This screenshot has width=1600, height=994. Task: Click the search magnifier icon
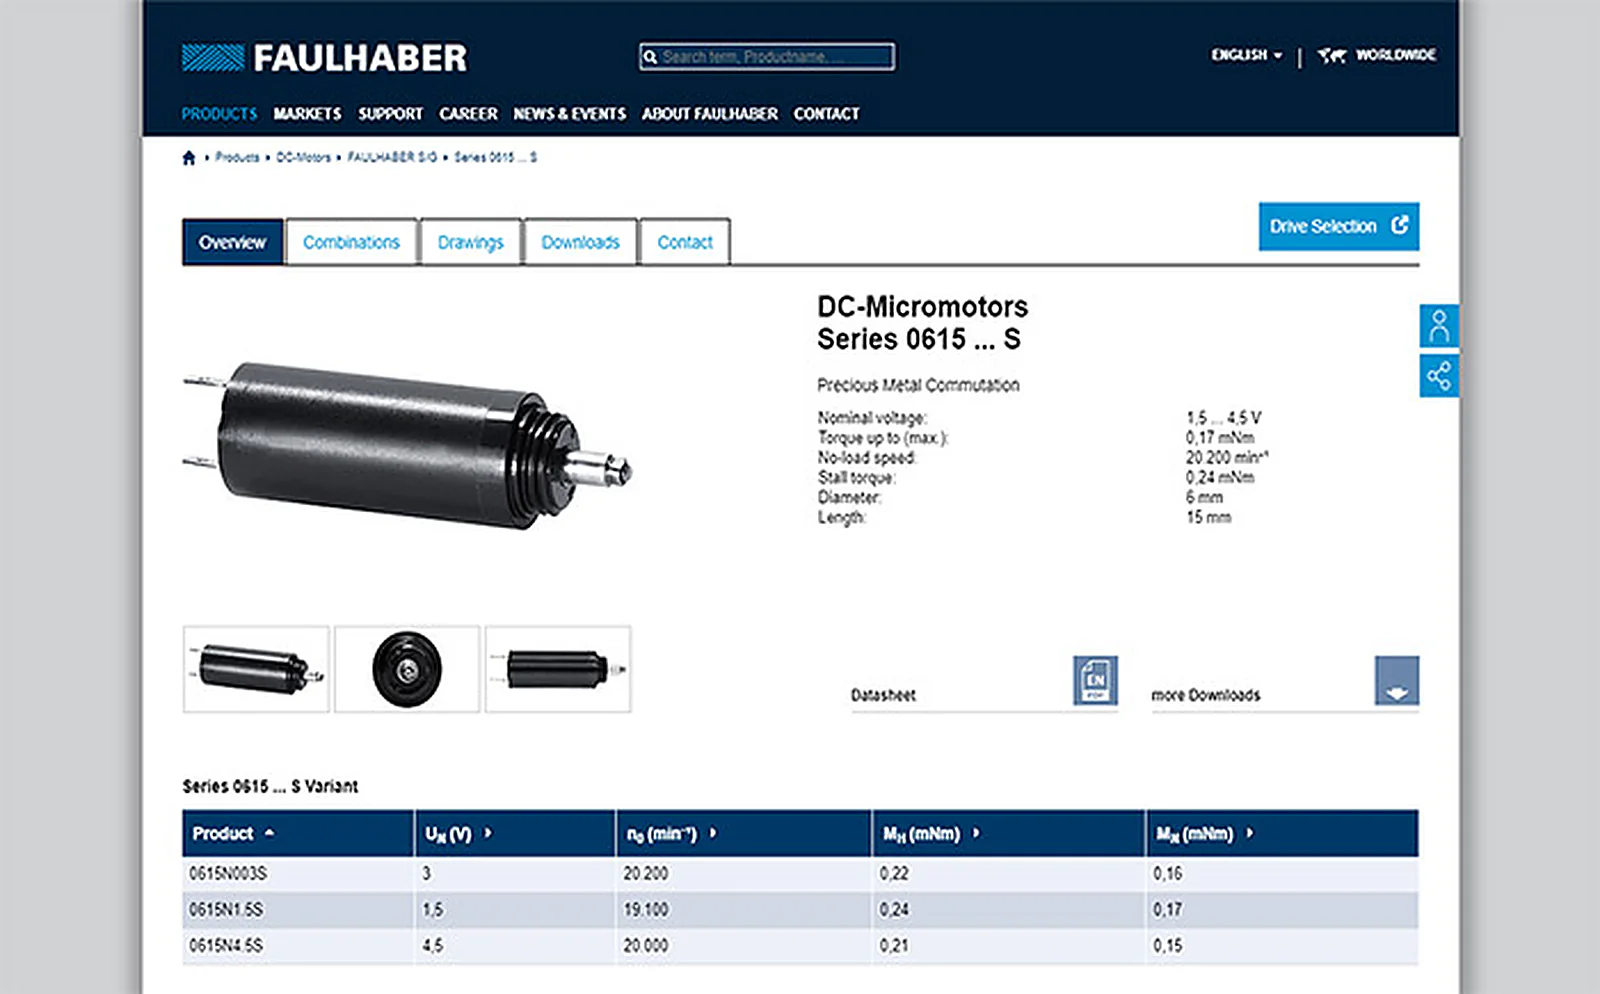(x=650, y=57)
